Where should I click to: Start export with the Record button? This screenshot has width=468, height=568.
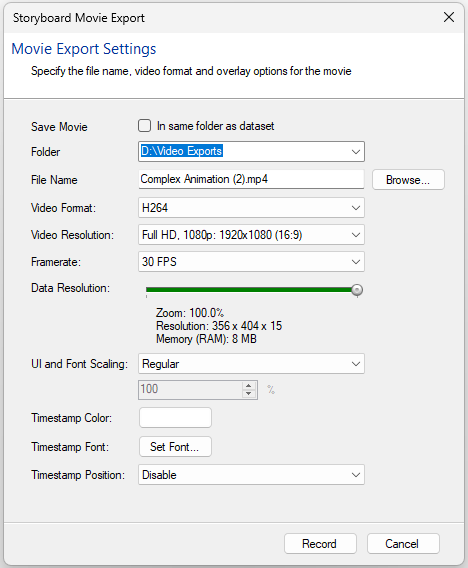click(320, 543)
